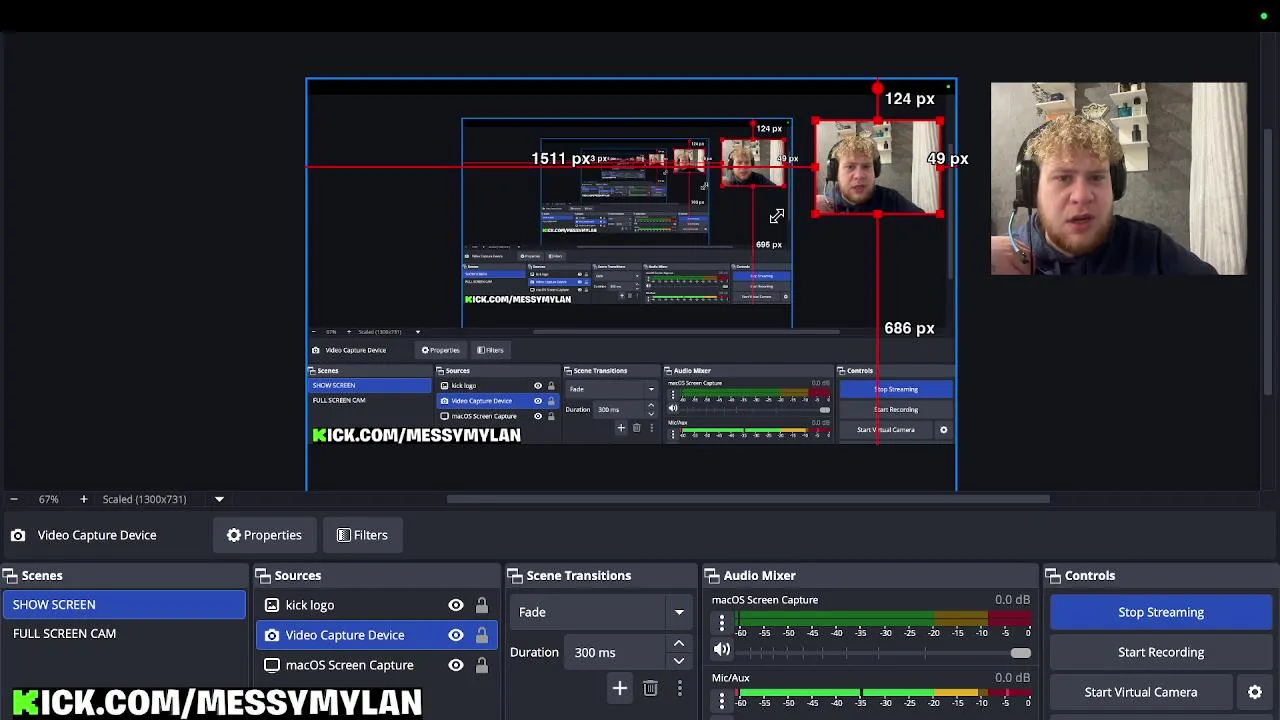Toggle lock on Video Capture Device source
Viewport: 1280px width, 720px height.
[x=482, y=635]
